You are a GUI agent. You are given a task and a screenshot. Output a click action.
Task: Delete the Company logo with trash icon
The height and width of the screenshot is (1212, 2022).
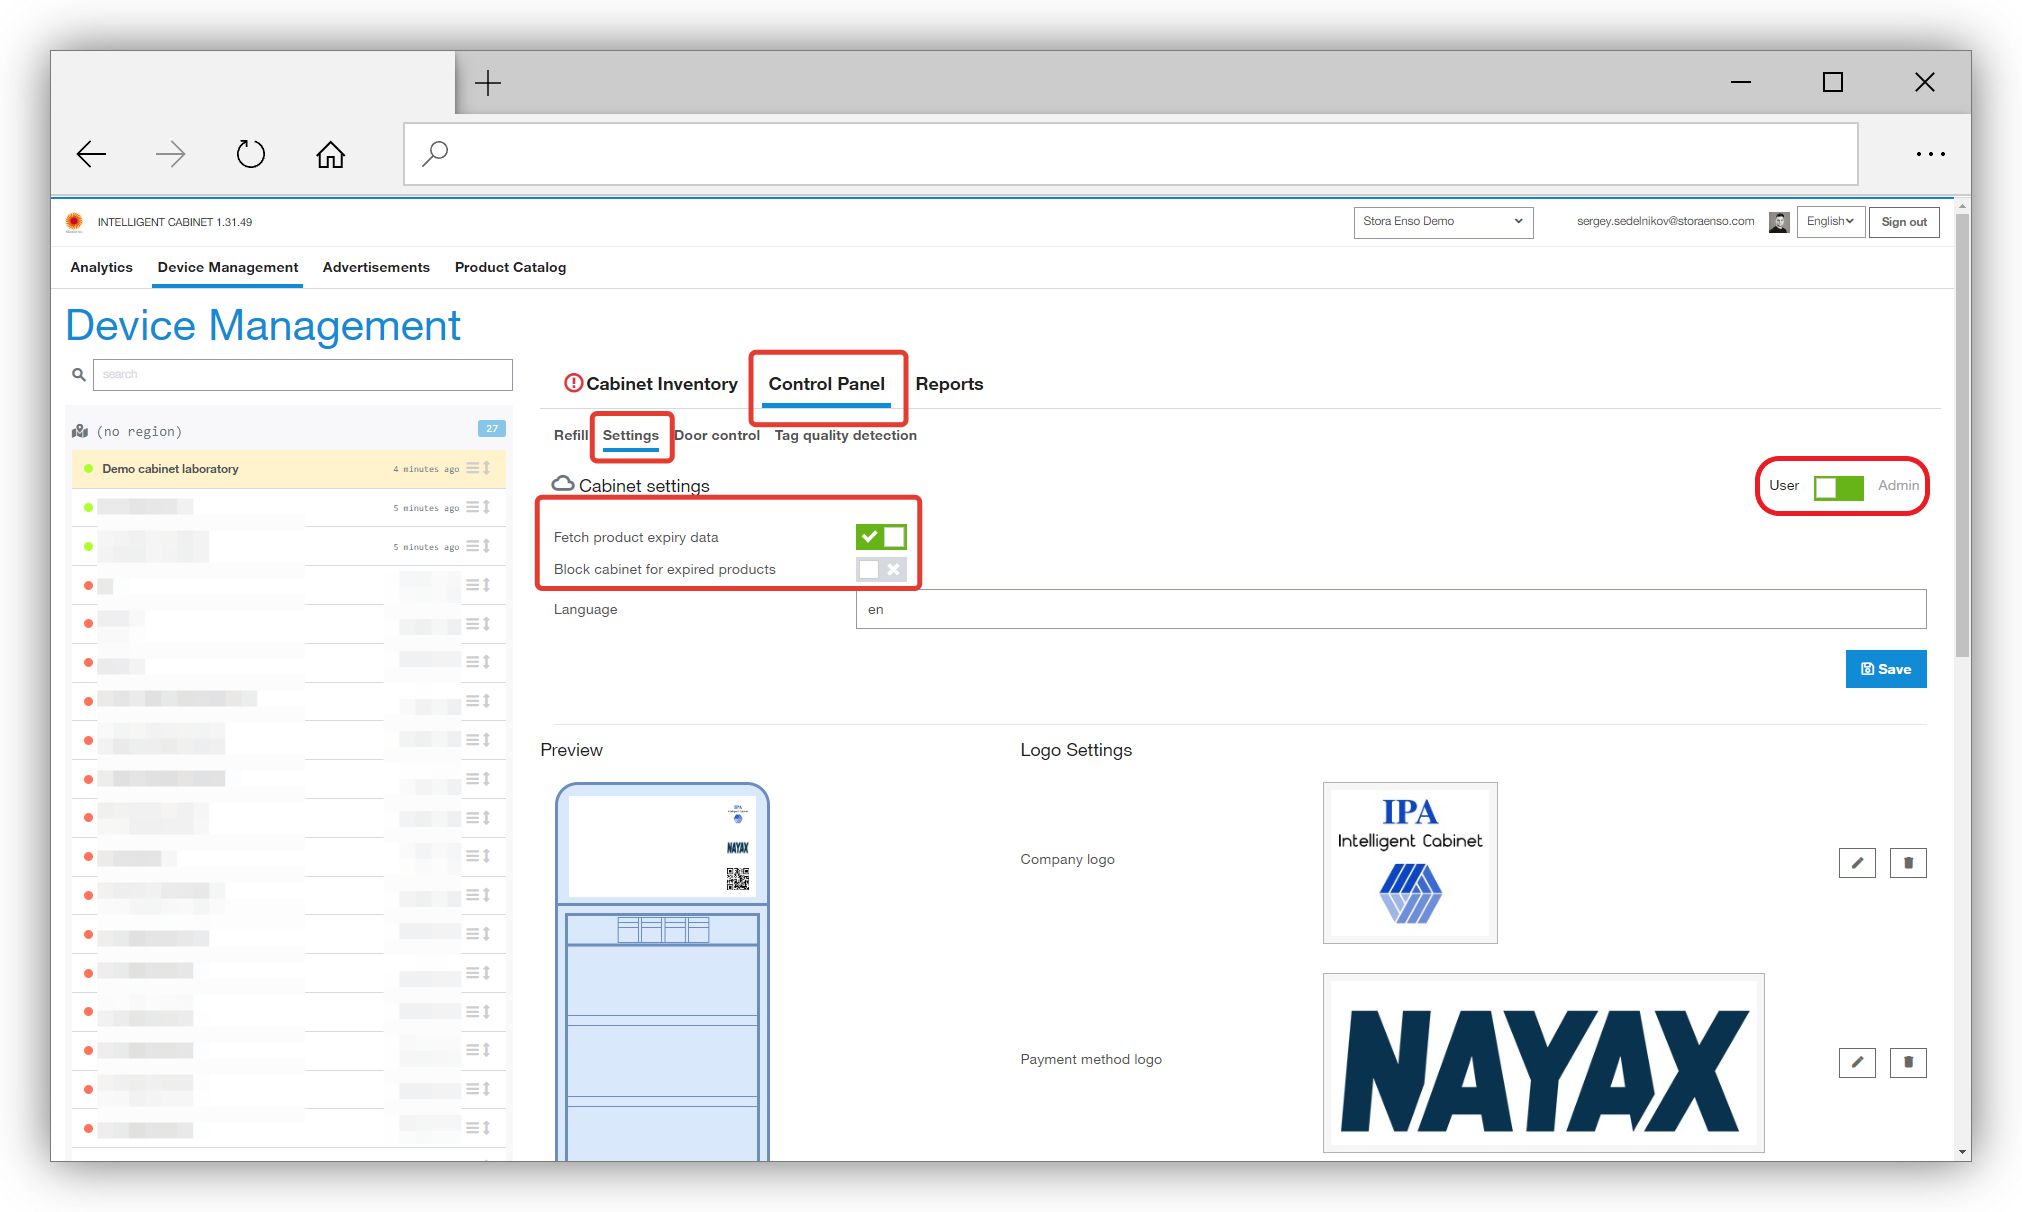1908,863
